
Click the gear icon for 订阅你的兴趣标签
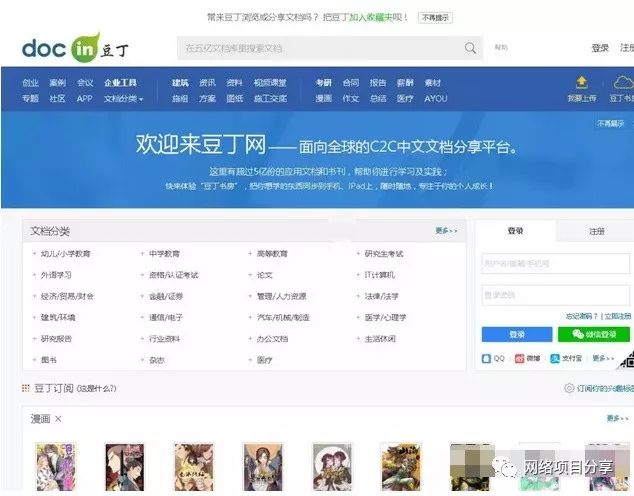click(x=569, y=388)
